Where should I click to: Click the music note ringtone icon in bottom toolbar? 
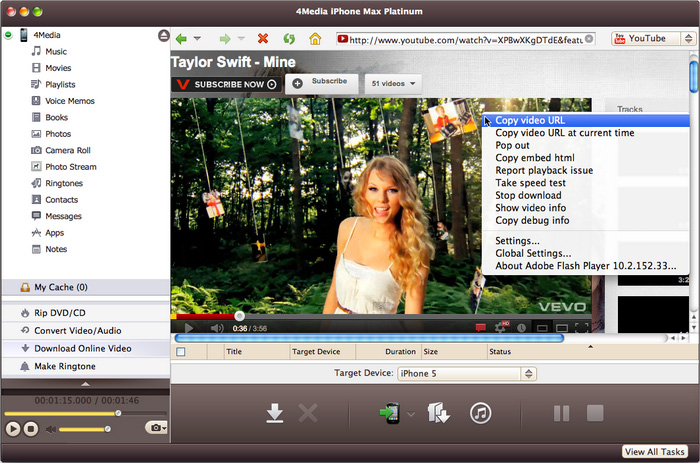[480, 413]
